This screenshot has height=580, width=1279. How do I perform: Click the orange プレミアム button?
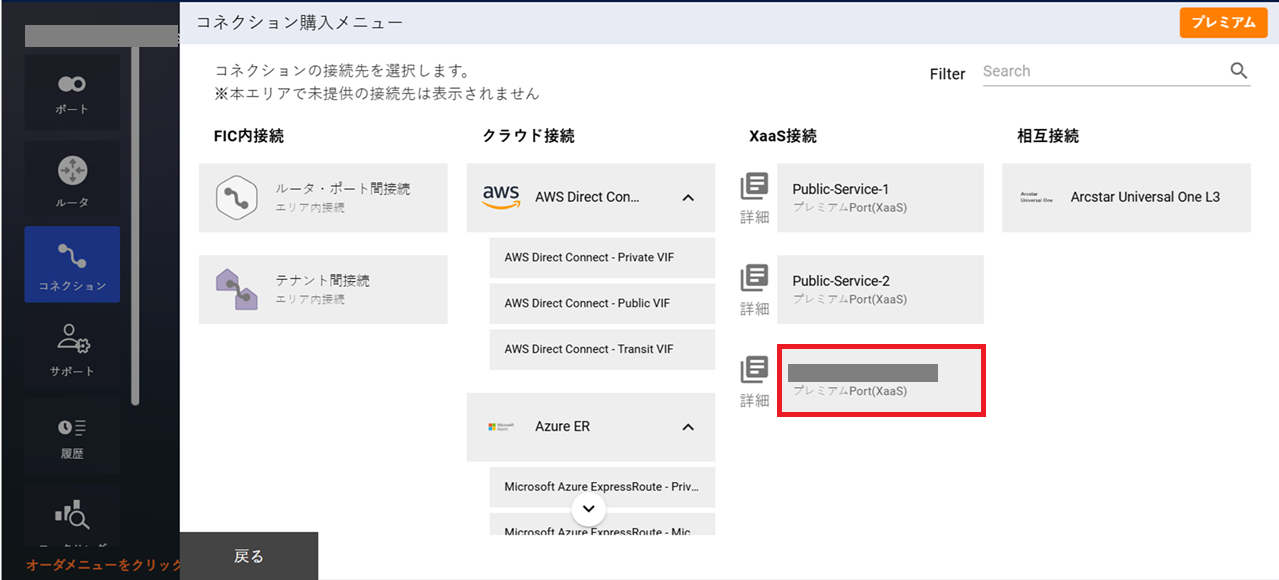click(1223, 22)
